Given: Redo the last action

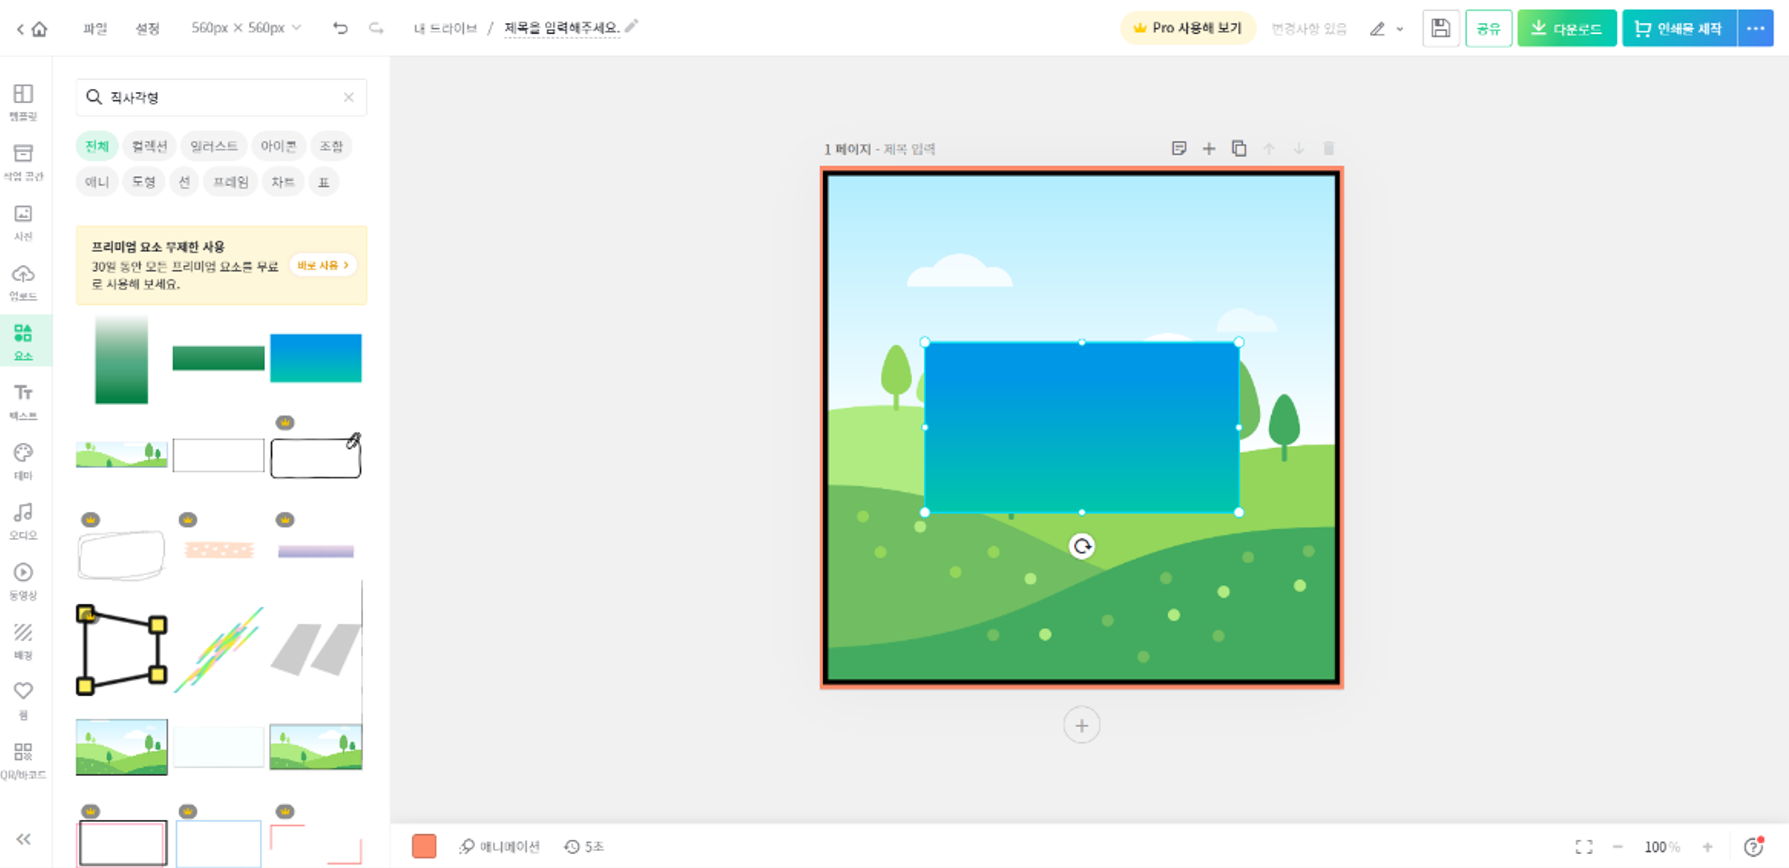Looking at the screenshot, I should (x=376, y=28).
